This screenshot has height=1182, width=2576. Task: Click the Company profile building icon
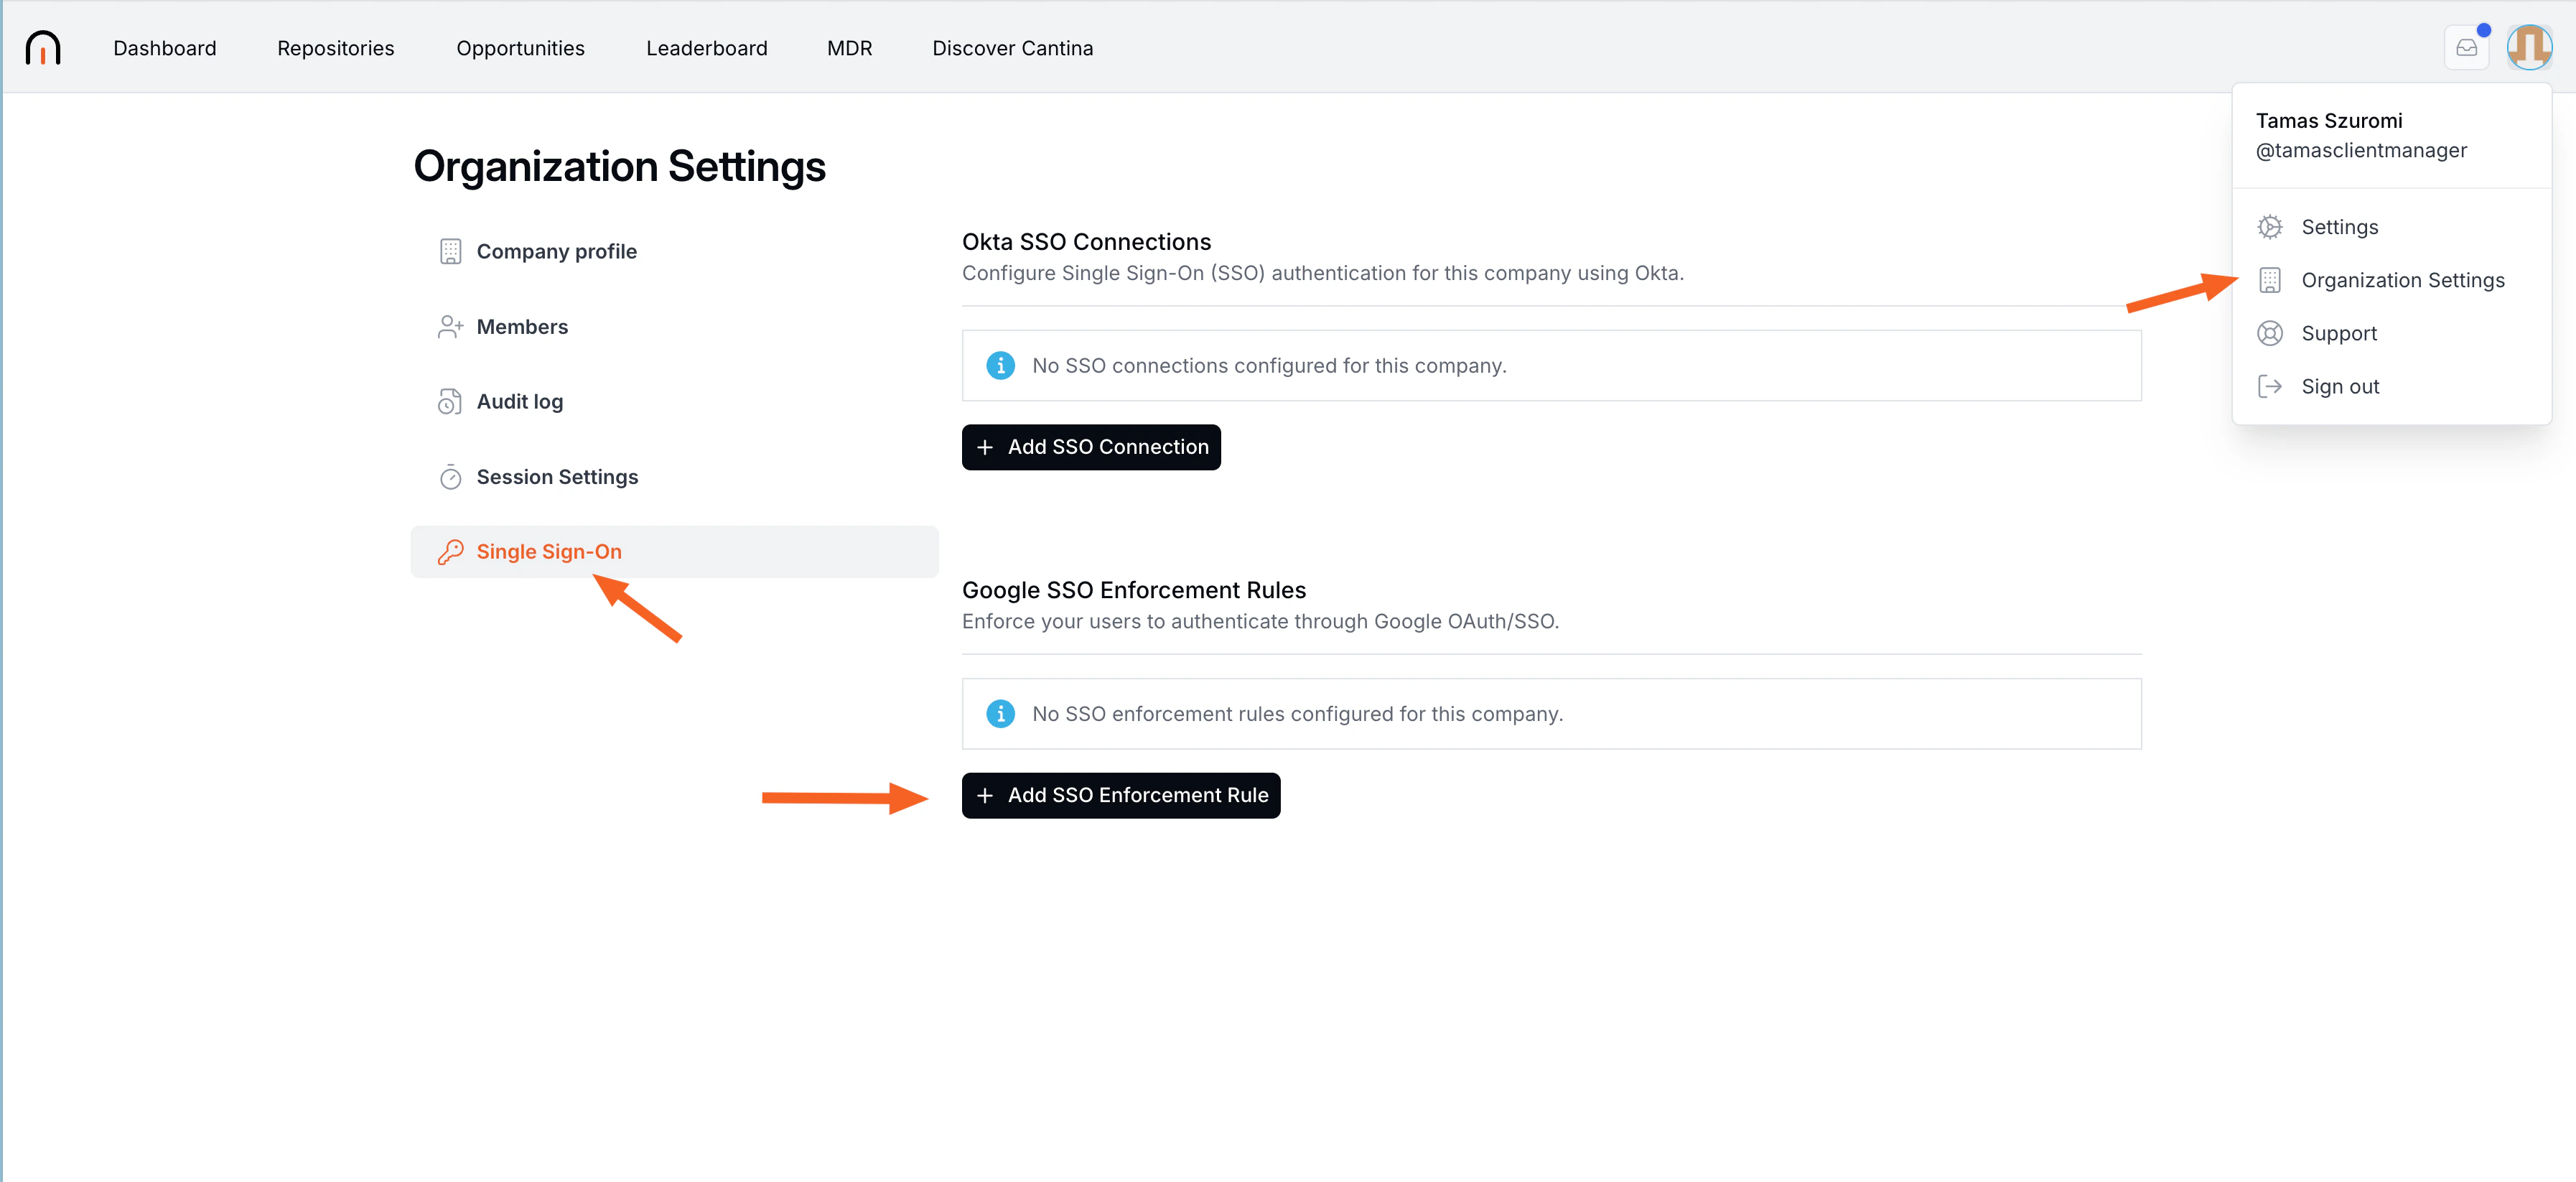pos(450,251)
